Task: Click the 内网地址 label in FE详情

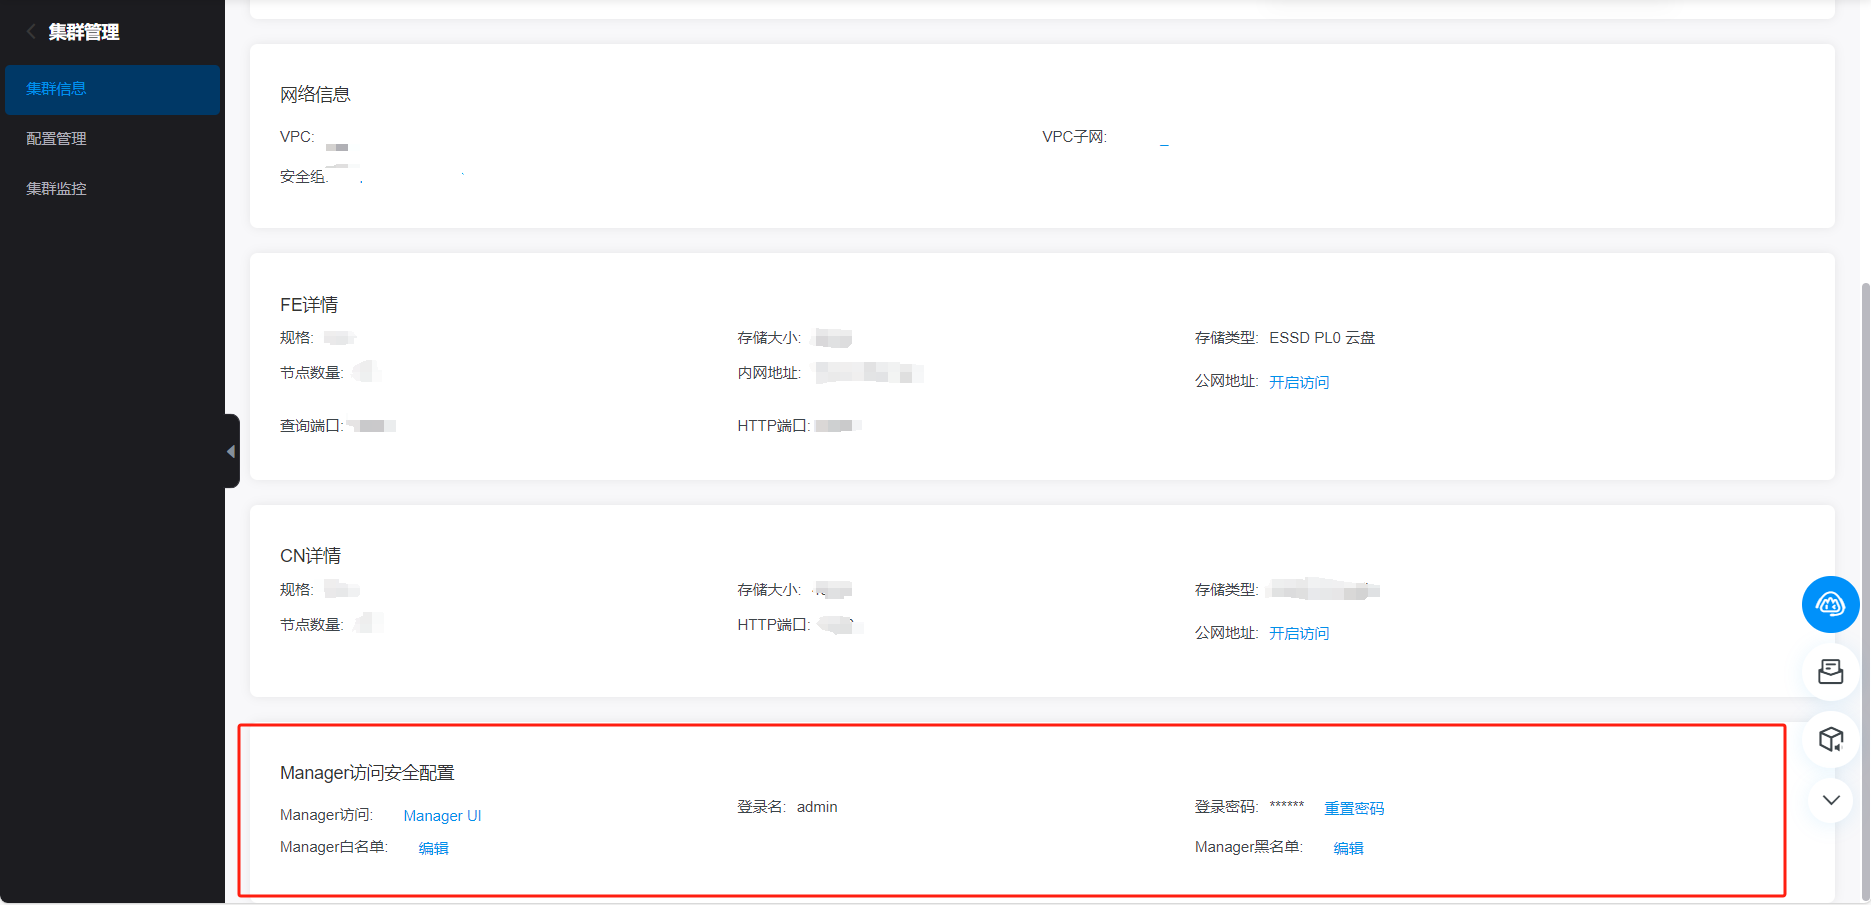Action: pyautogui.click(x=769, y=373)
